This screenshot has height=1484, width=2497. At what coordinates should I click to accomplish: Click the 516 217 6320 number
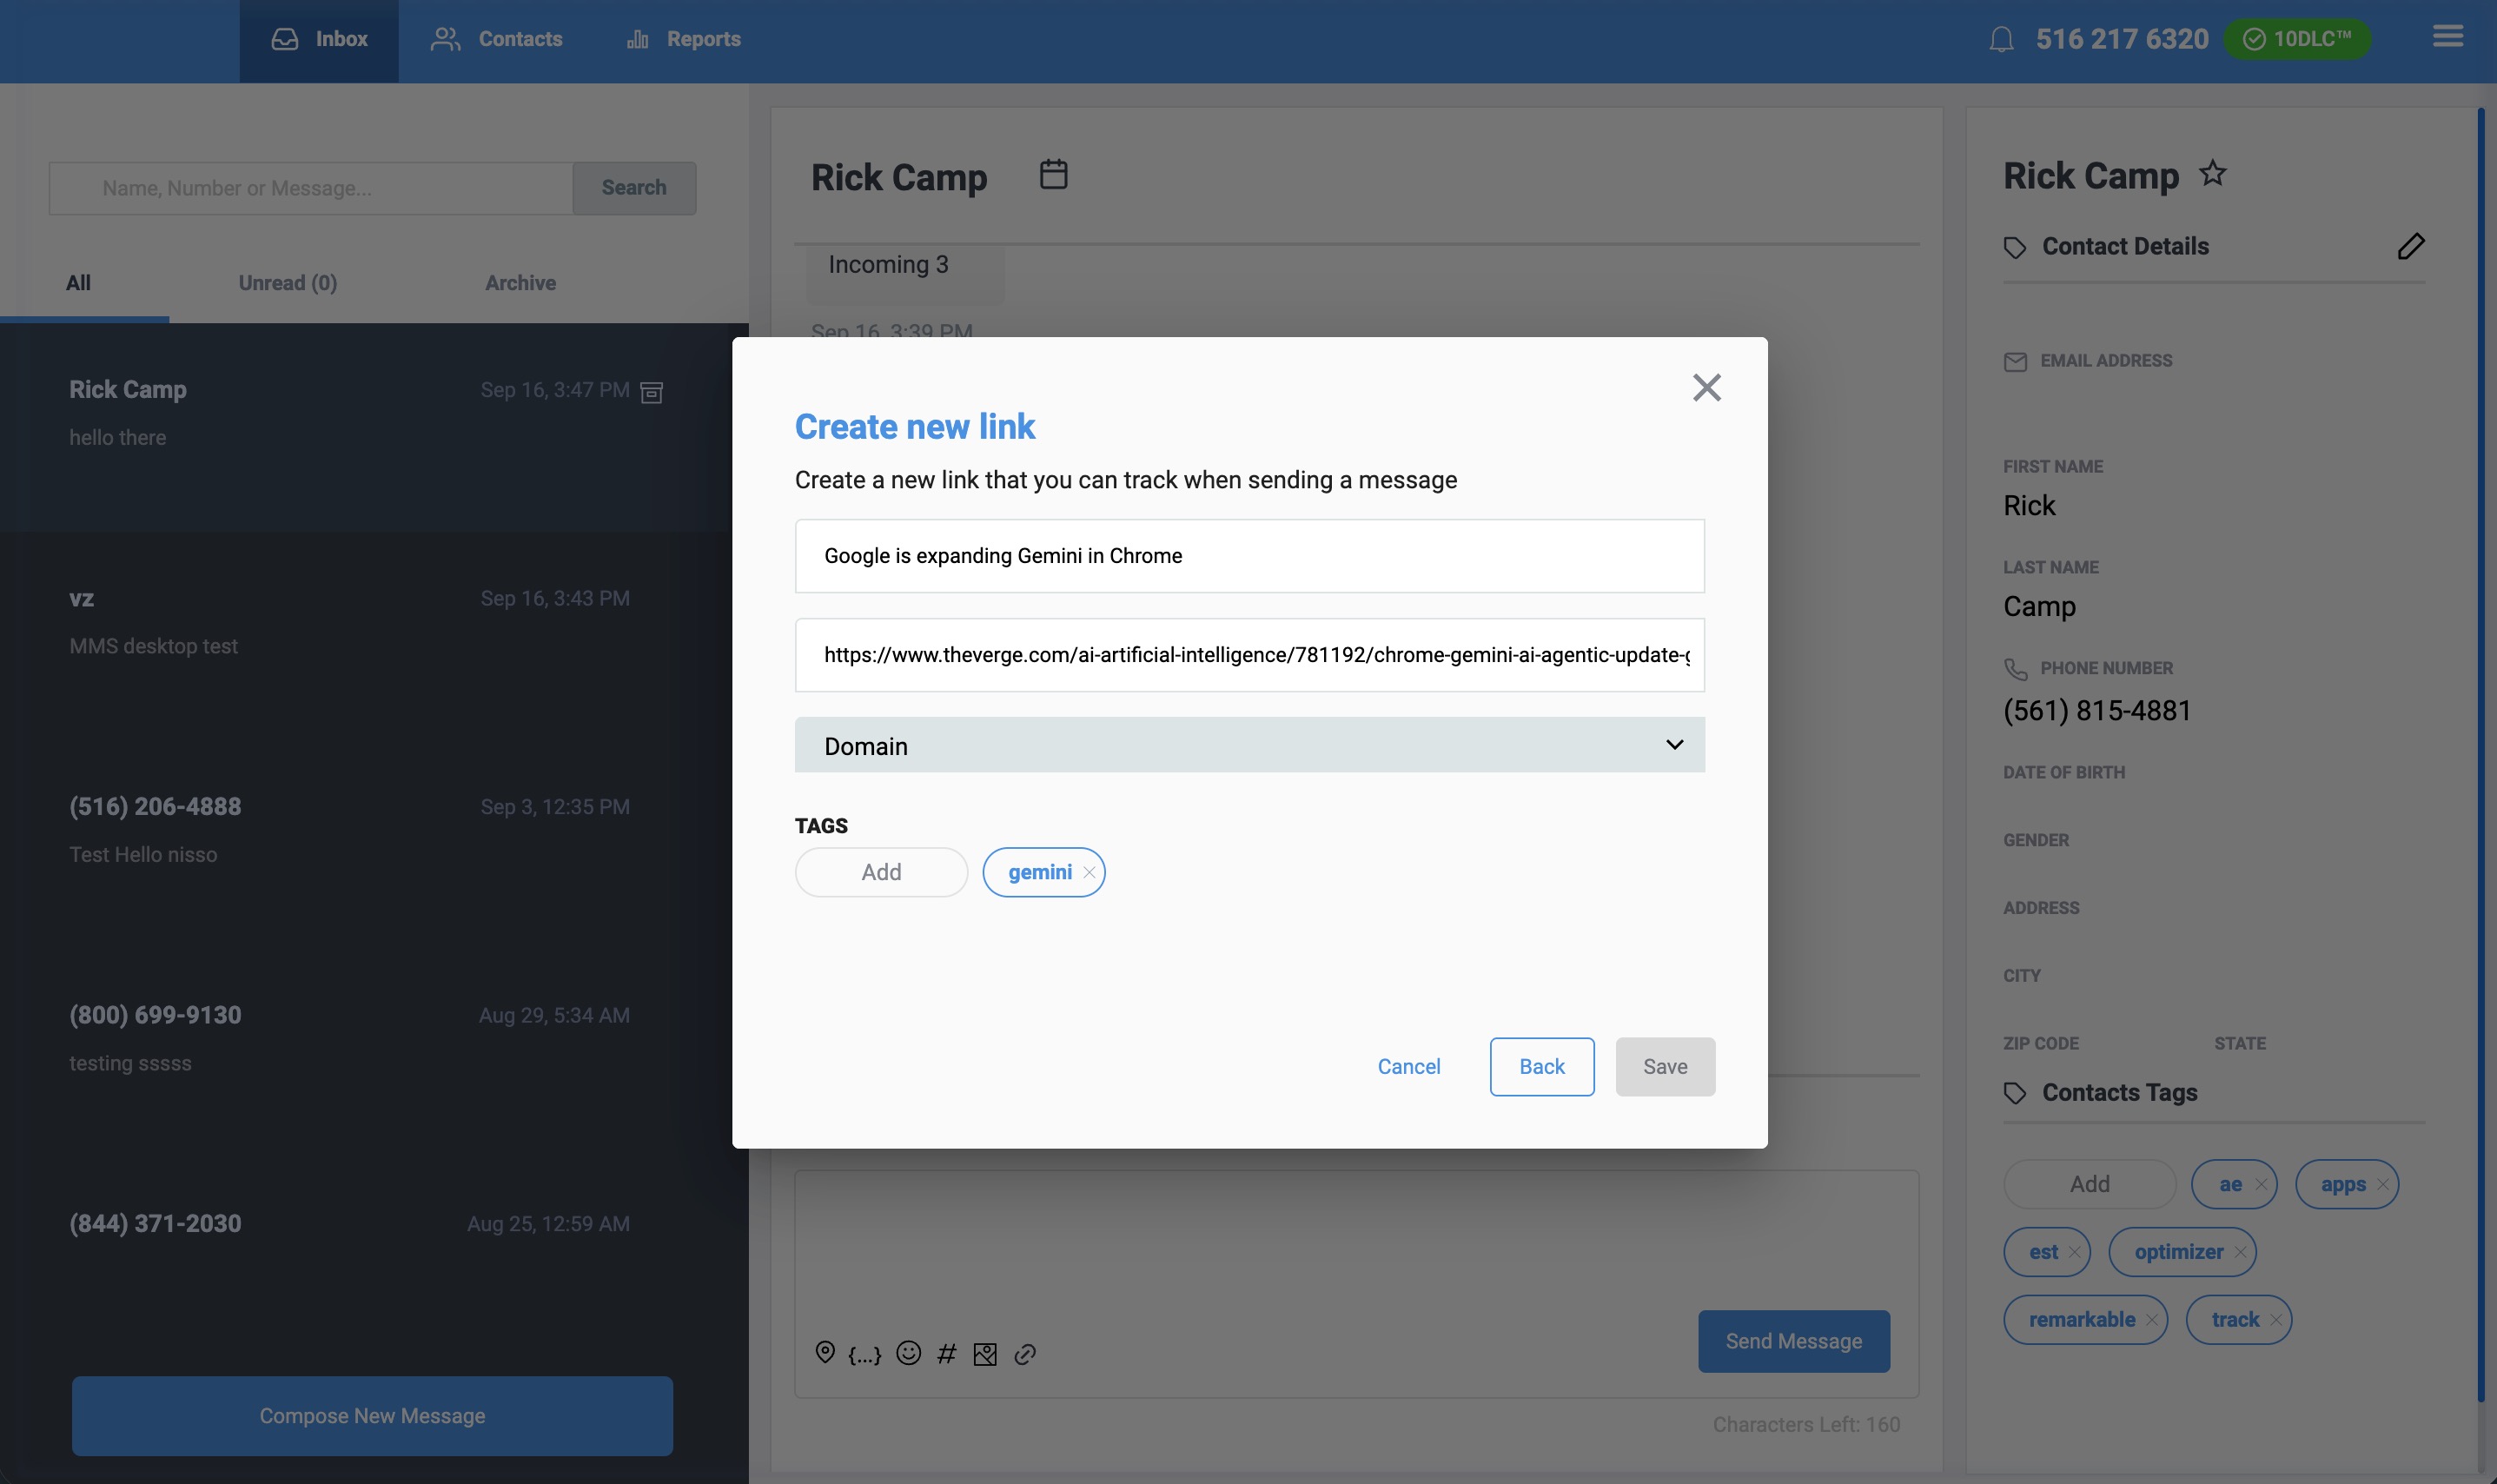pos(2121,39)
